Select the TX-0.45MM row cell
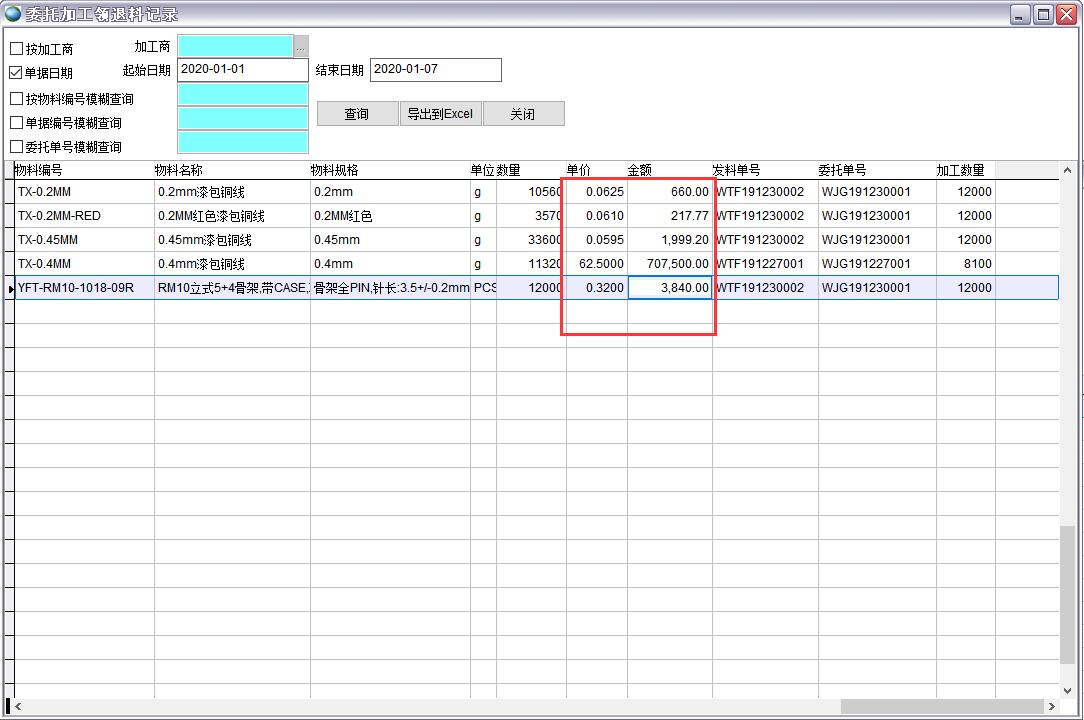1084x720 pixels. pos(84,240)
